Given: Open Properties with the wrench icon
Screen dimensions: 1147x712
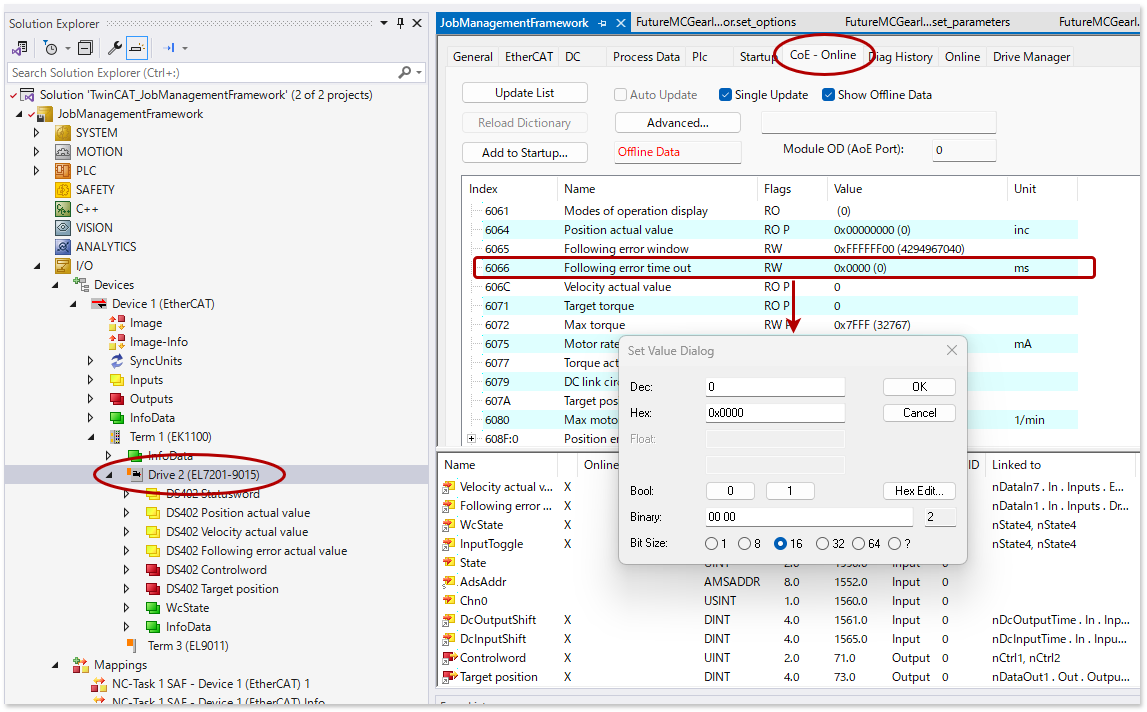Looking at the screenshot, I should [114, 48].
